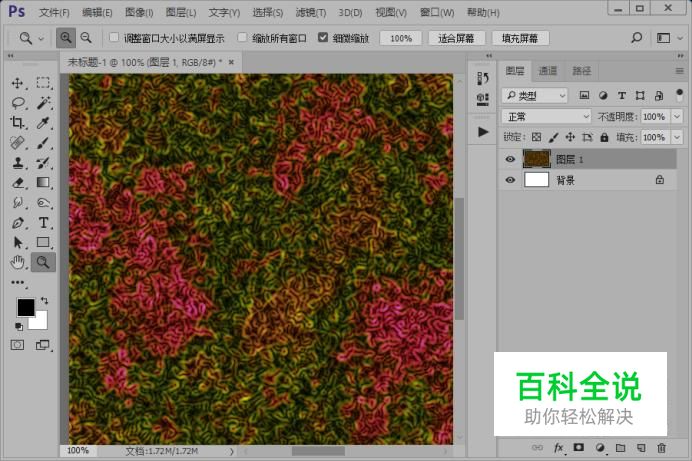Select the History Brush tool
The height and width of the screenshot is (461, 692).
coord(43,162)
